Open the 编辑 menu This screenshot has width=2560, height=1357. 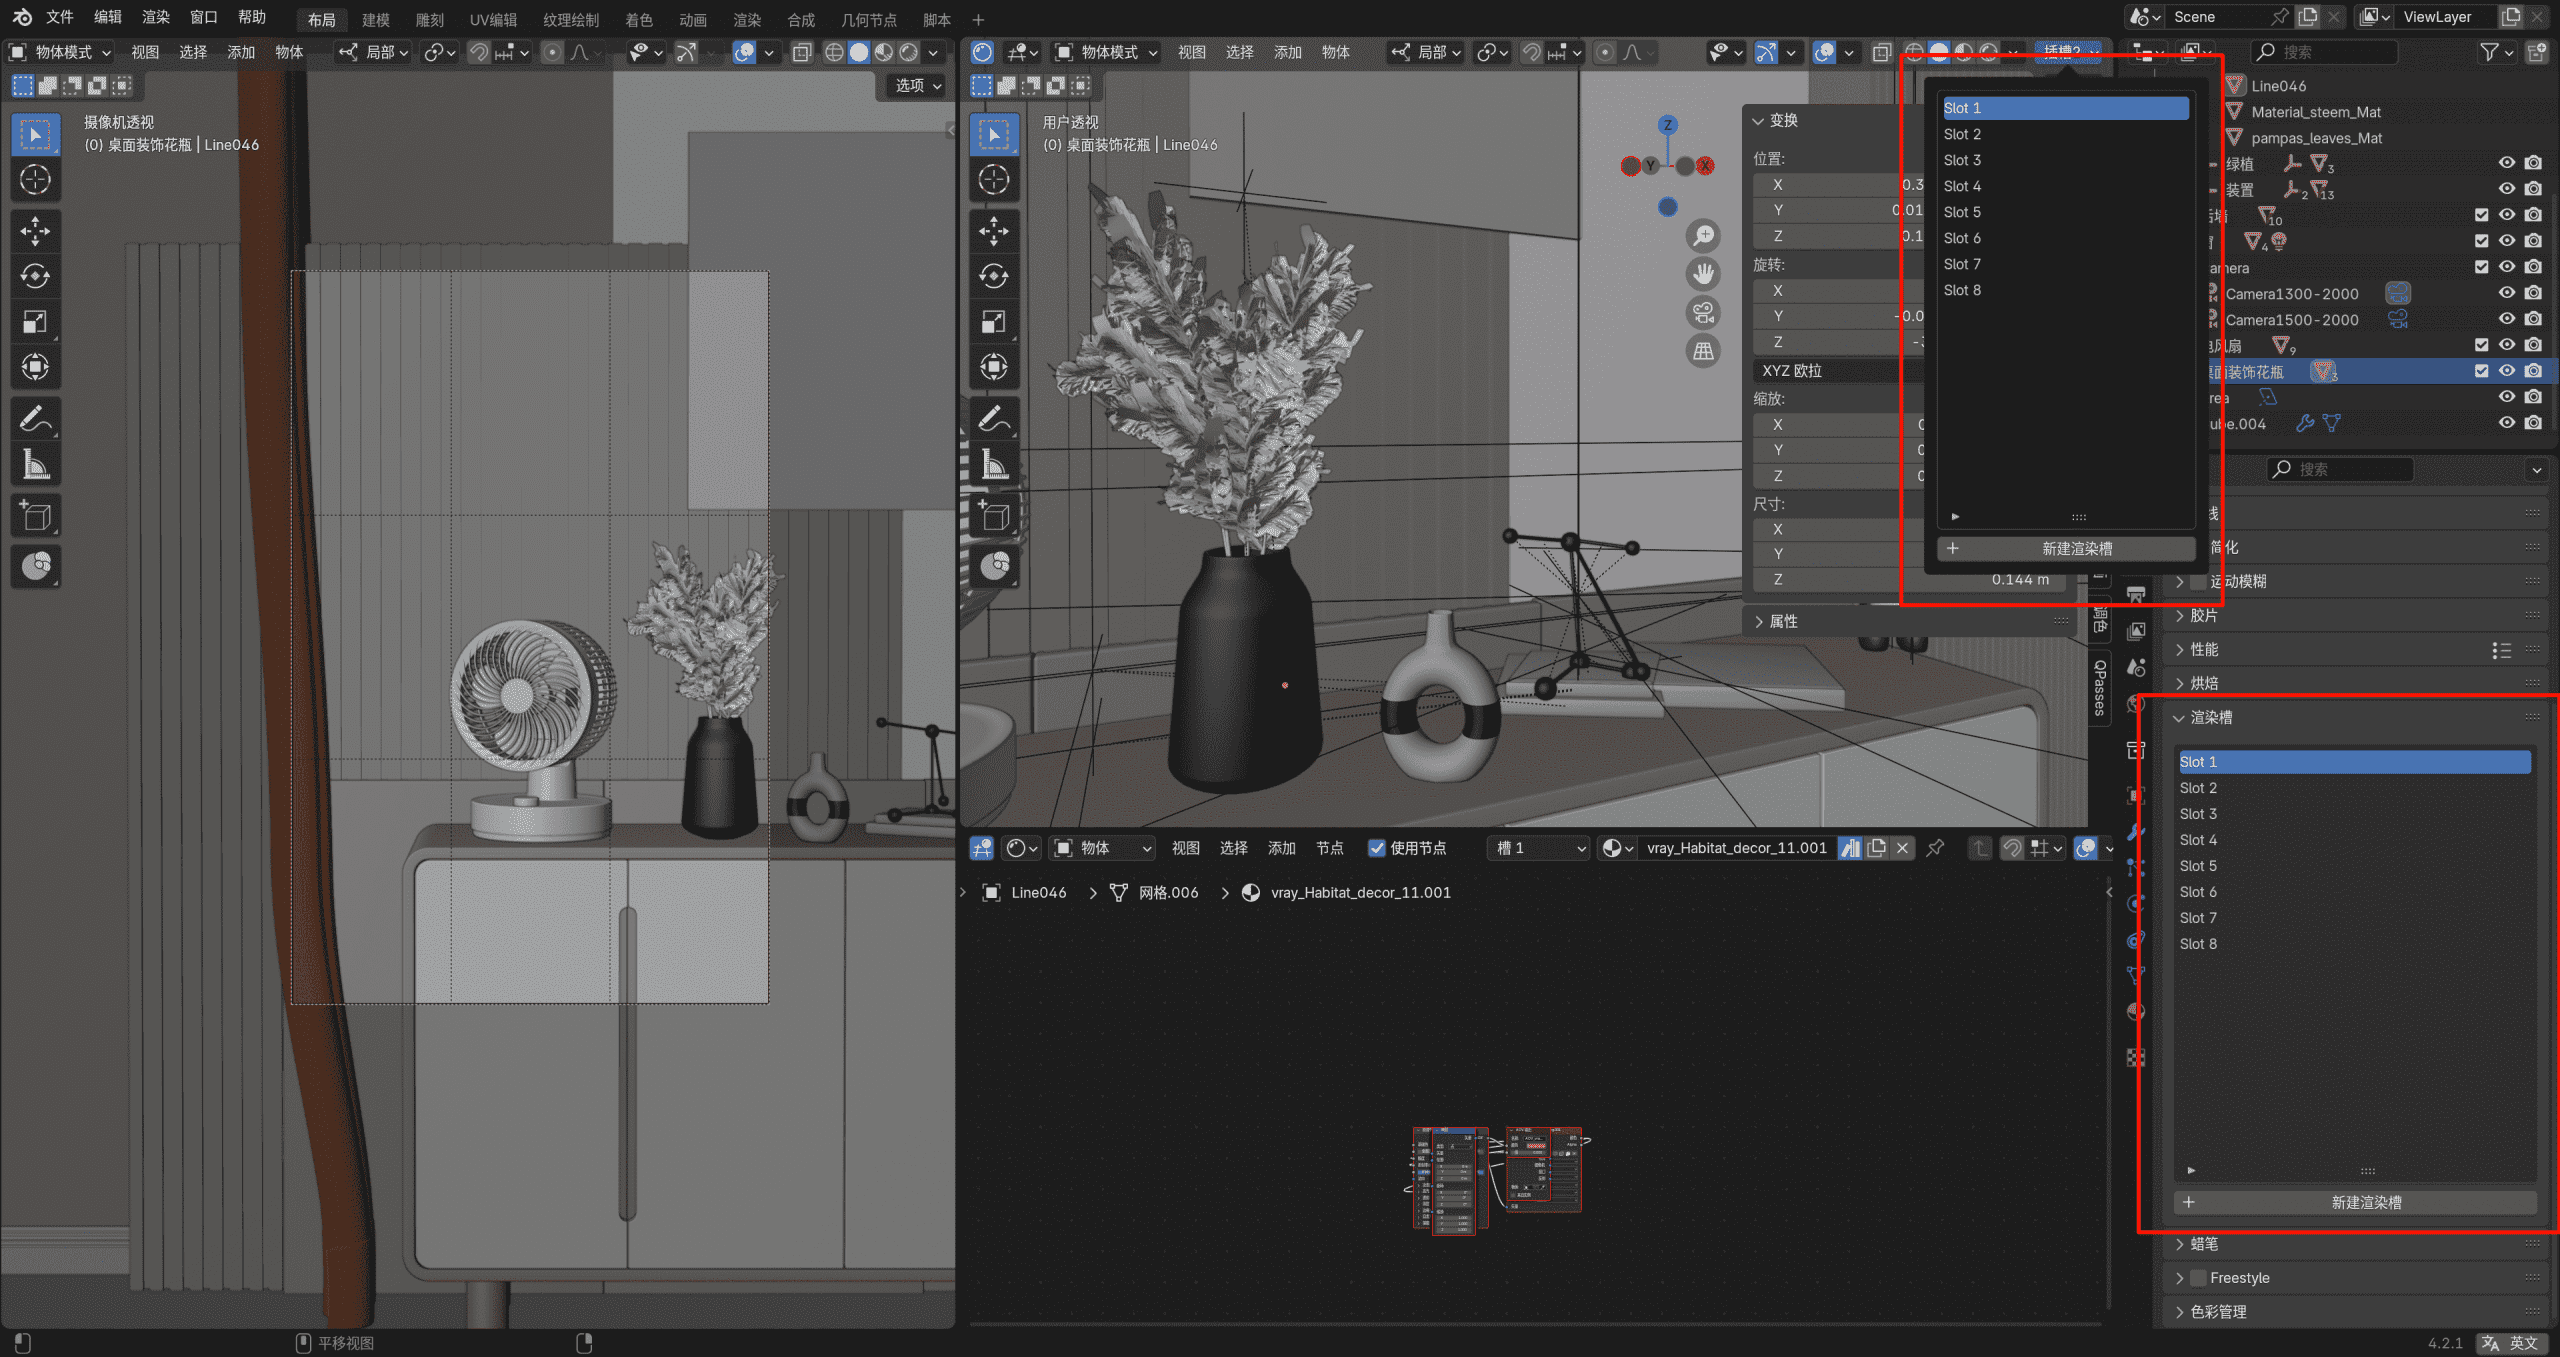pyautogui.click(x=107, y=17)
